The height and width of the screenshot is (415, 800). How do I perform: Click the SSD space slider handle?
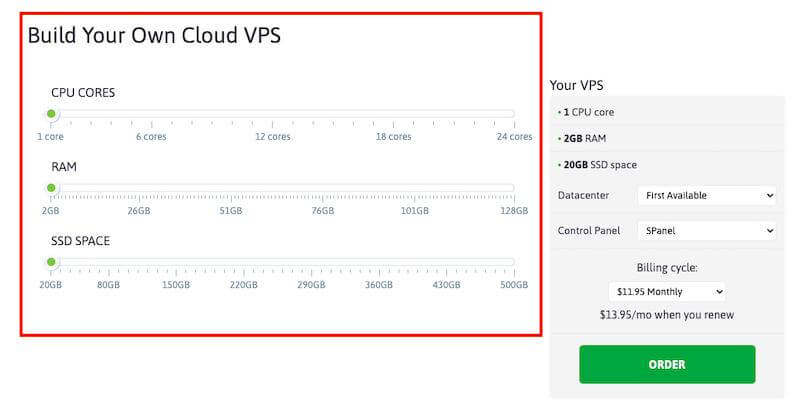point(51,262)
